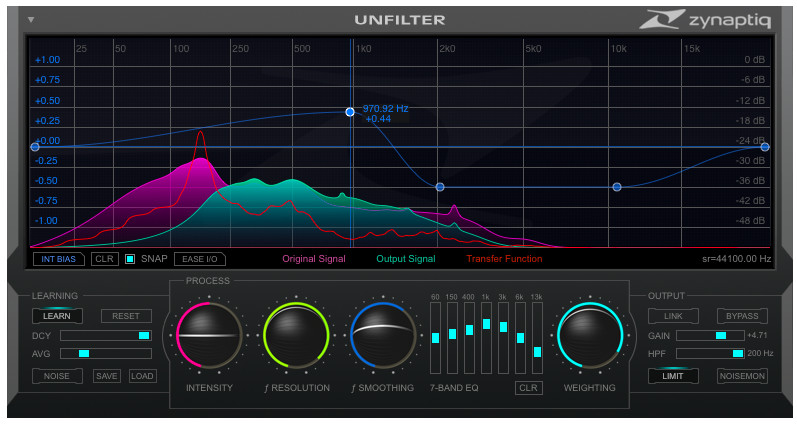Click the f SMOOTHING knob
The height and width of the screenshot is (425, 797).
pos(383,336)
